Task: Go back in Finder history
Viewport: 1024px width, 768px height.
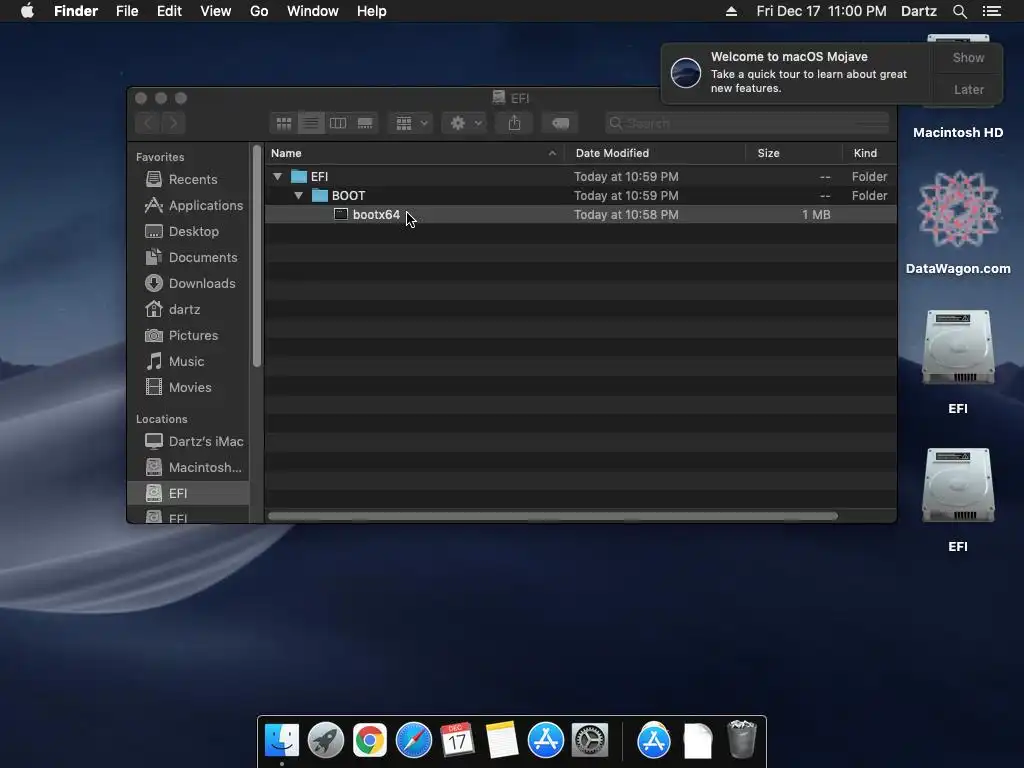Action: coord(148,123)
